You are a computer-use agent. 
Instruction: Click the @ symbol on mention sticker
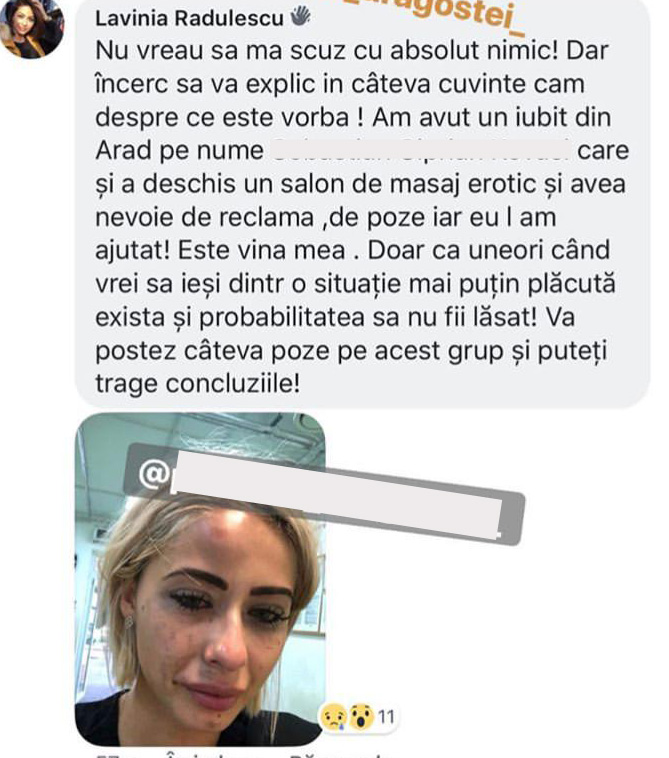click(153, 473)
